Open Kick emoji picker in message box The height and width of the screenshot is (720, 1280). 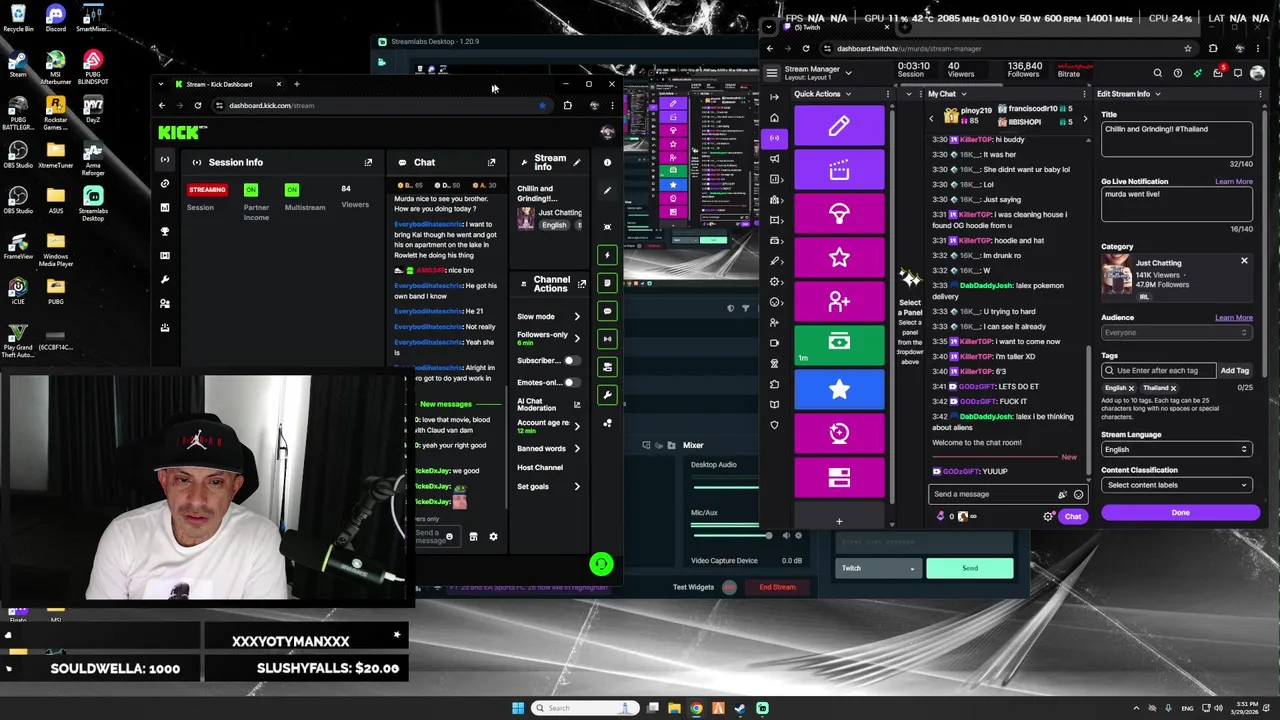pos(449,537)
